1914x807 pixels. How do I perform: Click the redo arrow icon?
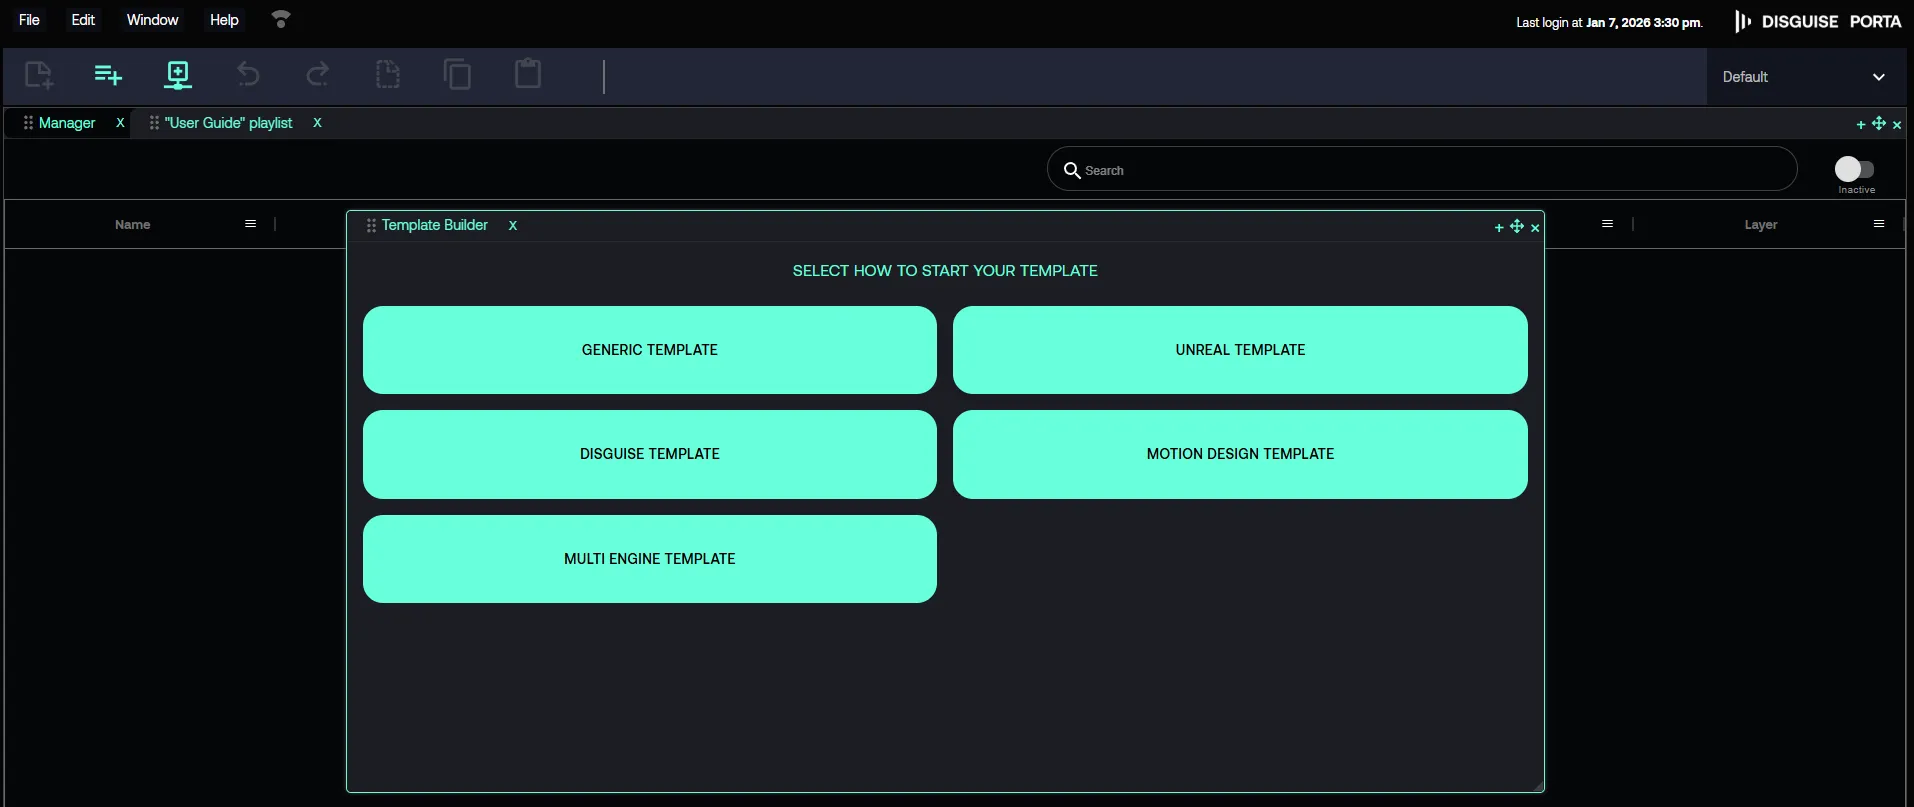coord(318,75)
